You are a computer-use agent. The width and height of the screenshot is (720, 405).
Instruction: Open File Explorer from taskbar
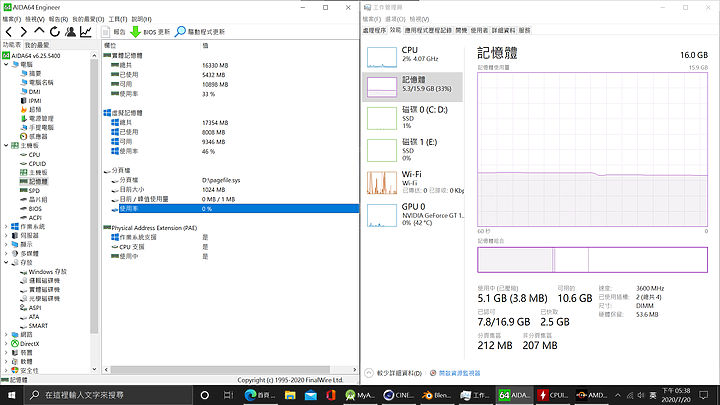click(x=290, y=395)
